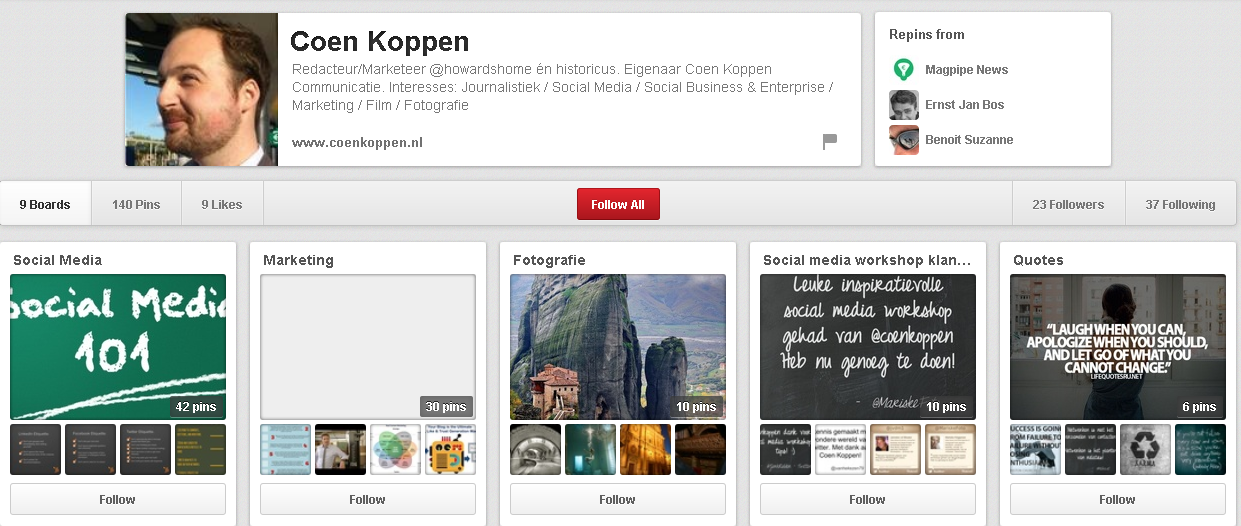The image size is (1241, 526).
Task: Open first small thumbnail in Marketing board
Action: click(x=285, y=449)
